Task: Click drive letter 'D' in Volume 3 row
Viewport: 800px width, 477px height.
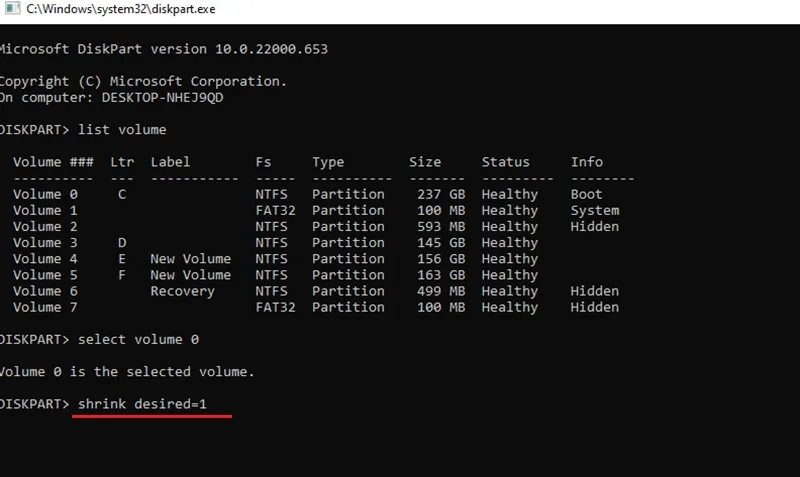Action: 122,243
